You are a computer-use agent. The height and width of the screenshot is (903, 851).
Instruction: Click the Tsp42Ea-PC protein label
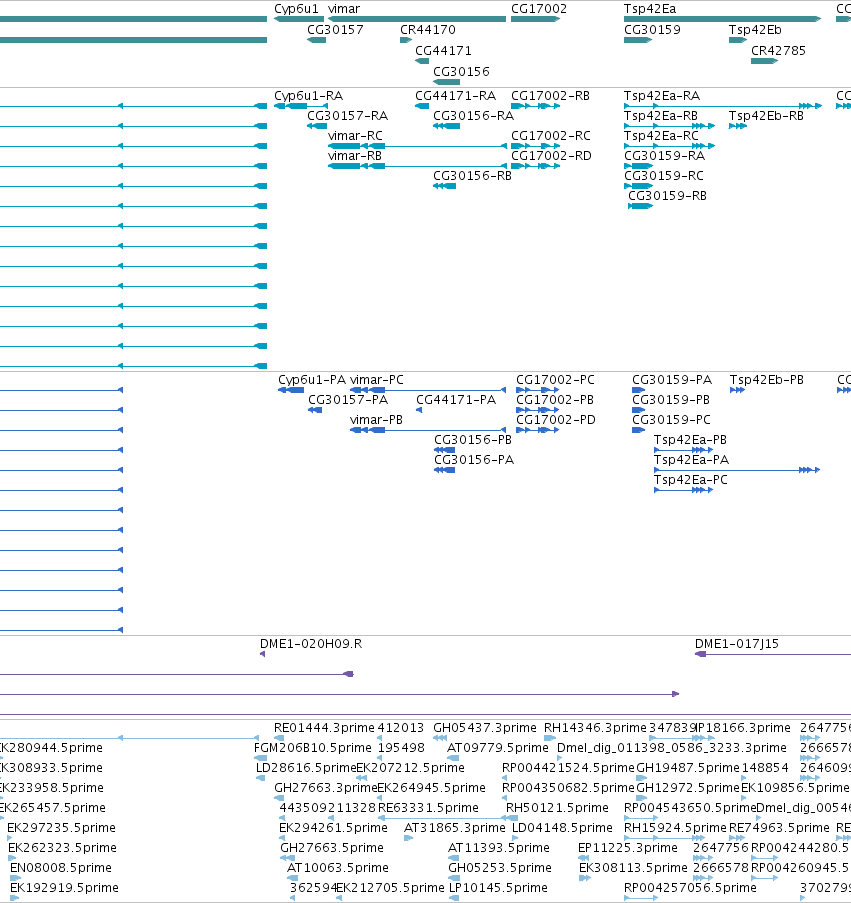tap(691, 480)
